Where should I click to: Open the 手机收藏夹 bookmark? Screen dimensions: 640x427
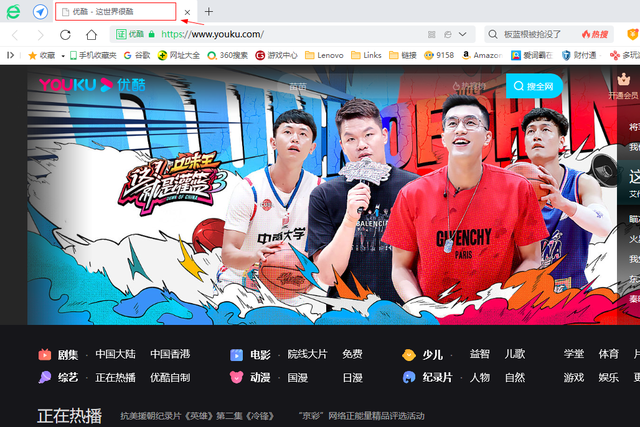click(x=93, y=55)
